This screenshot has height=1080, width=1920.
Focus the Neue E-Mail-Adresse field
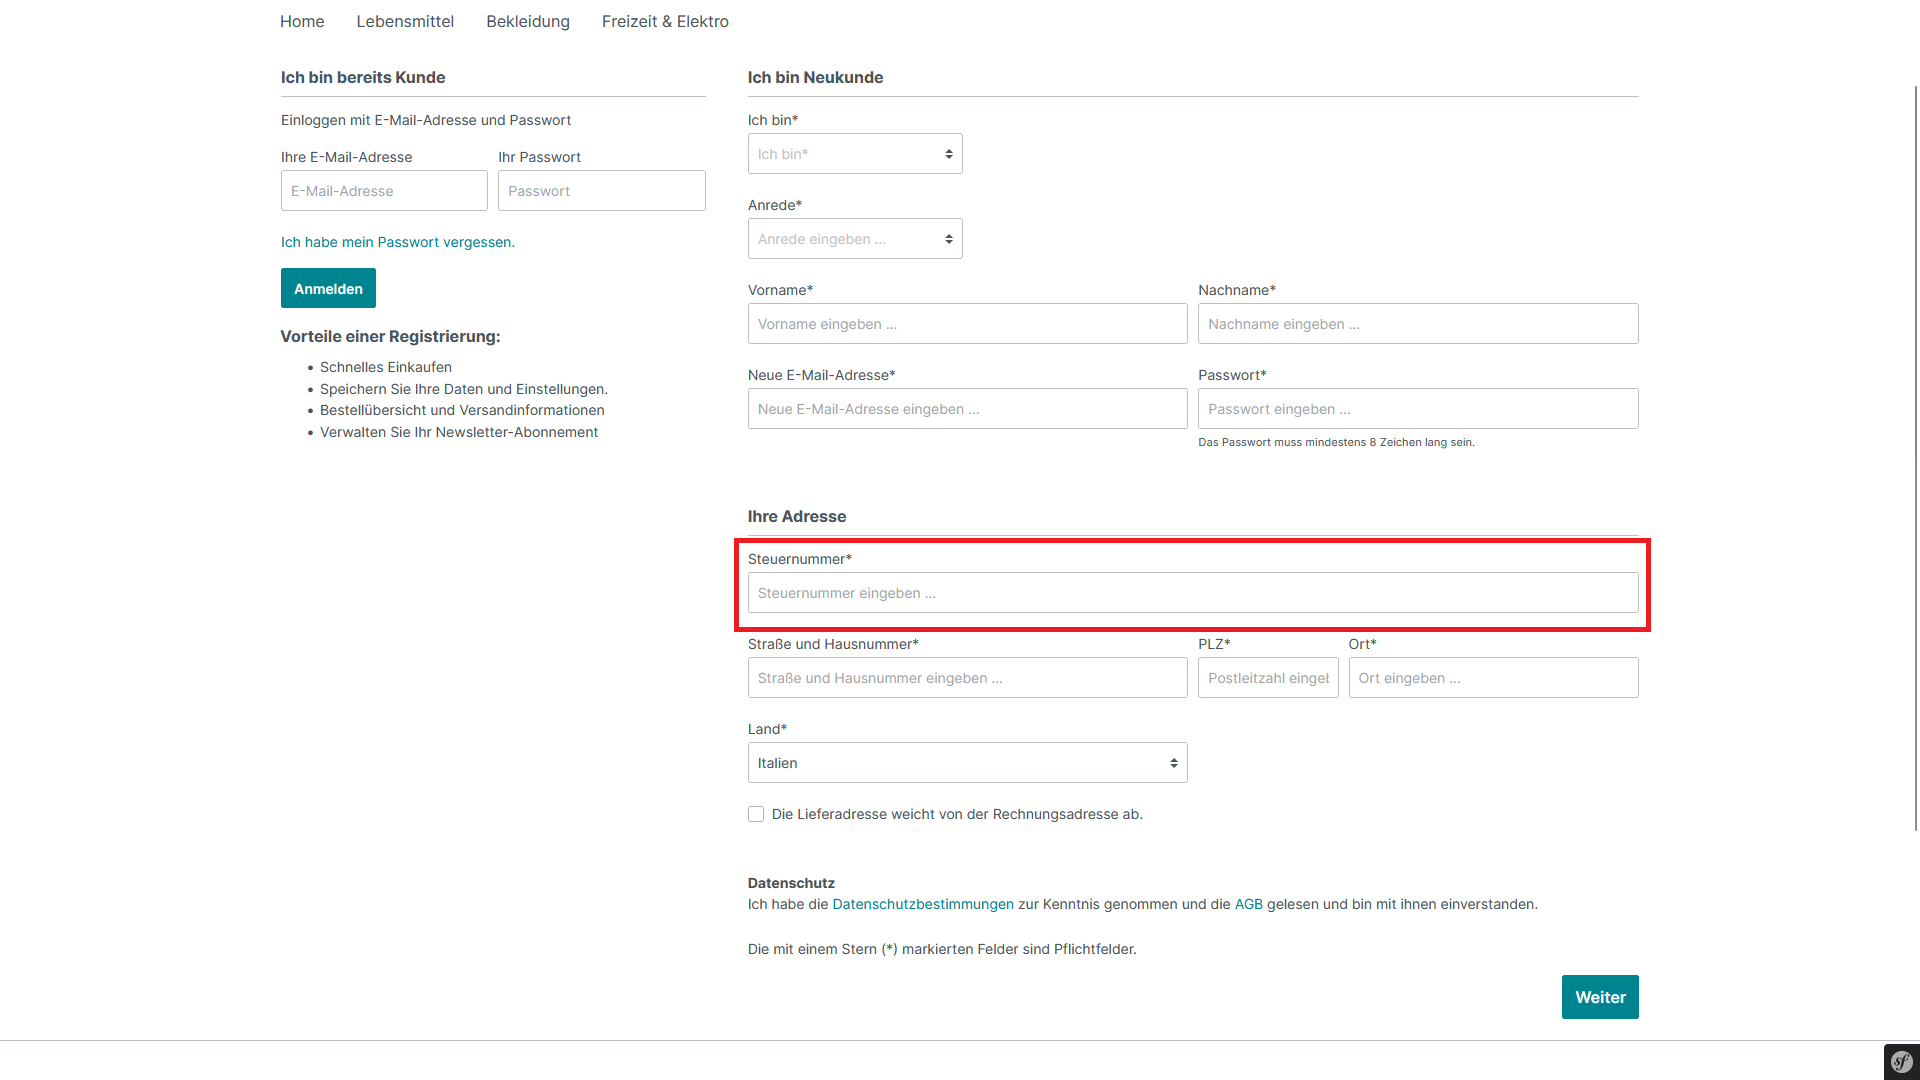pos(967,409)
